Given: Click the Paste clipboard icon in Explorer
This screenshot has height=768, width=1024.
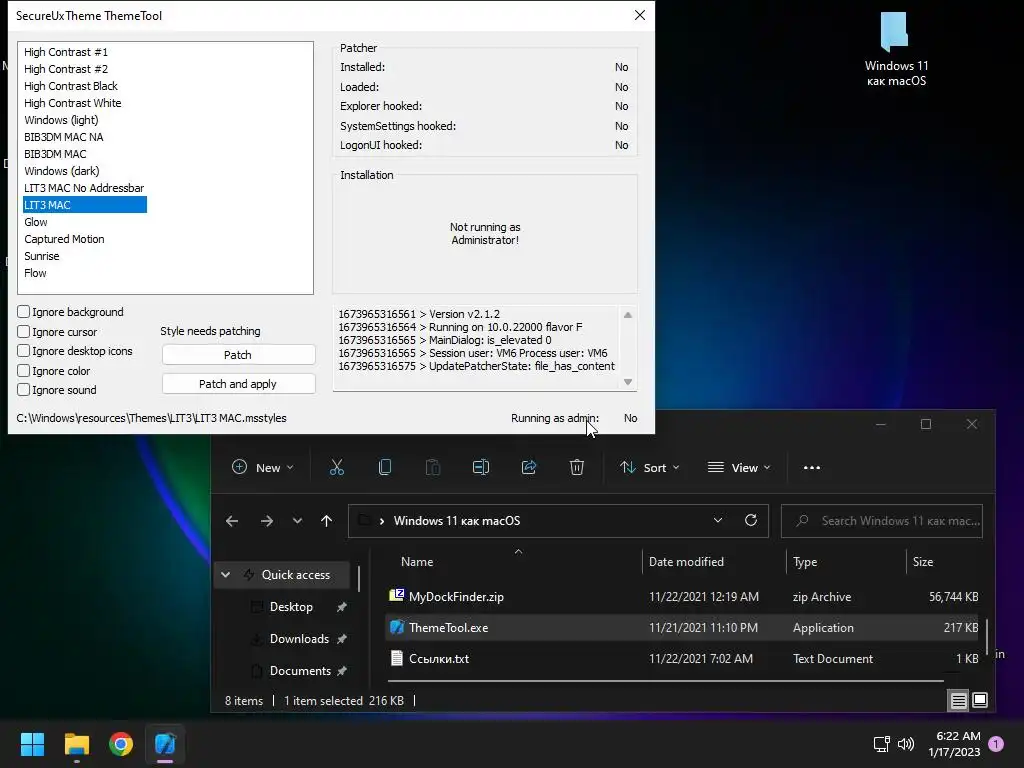Looking at the screenshot, I should [432, 467].
